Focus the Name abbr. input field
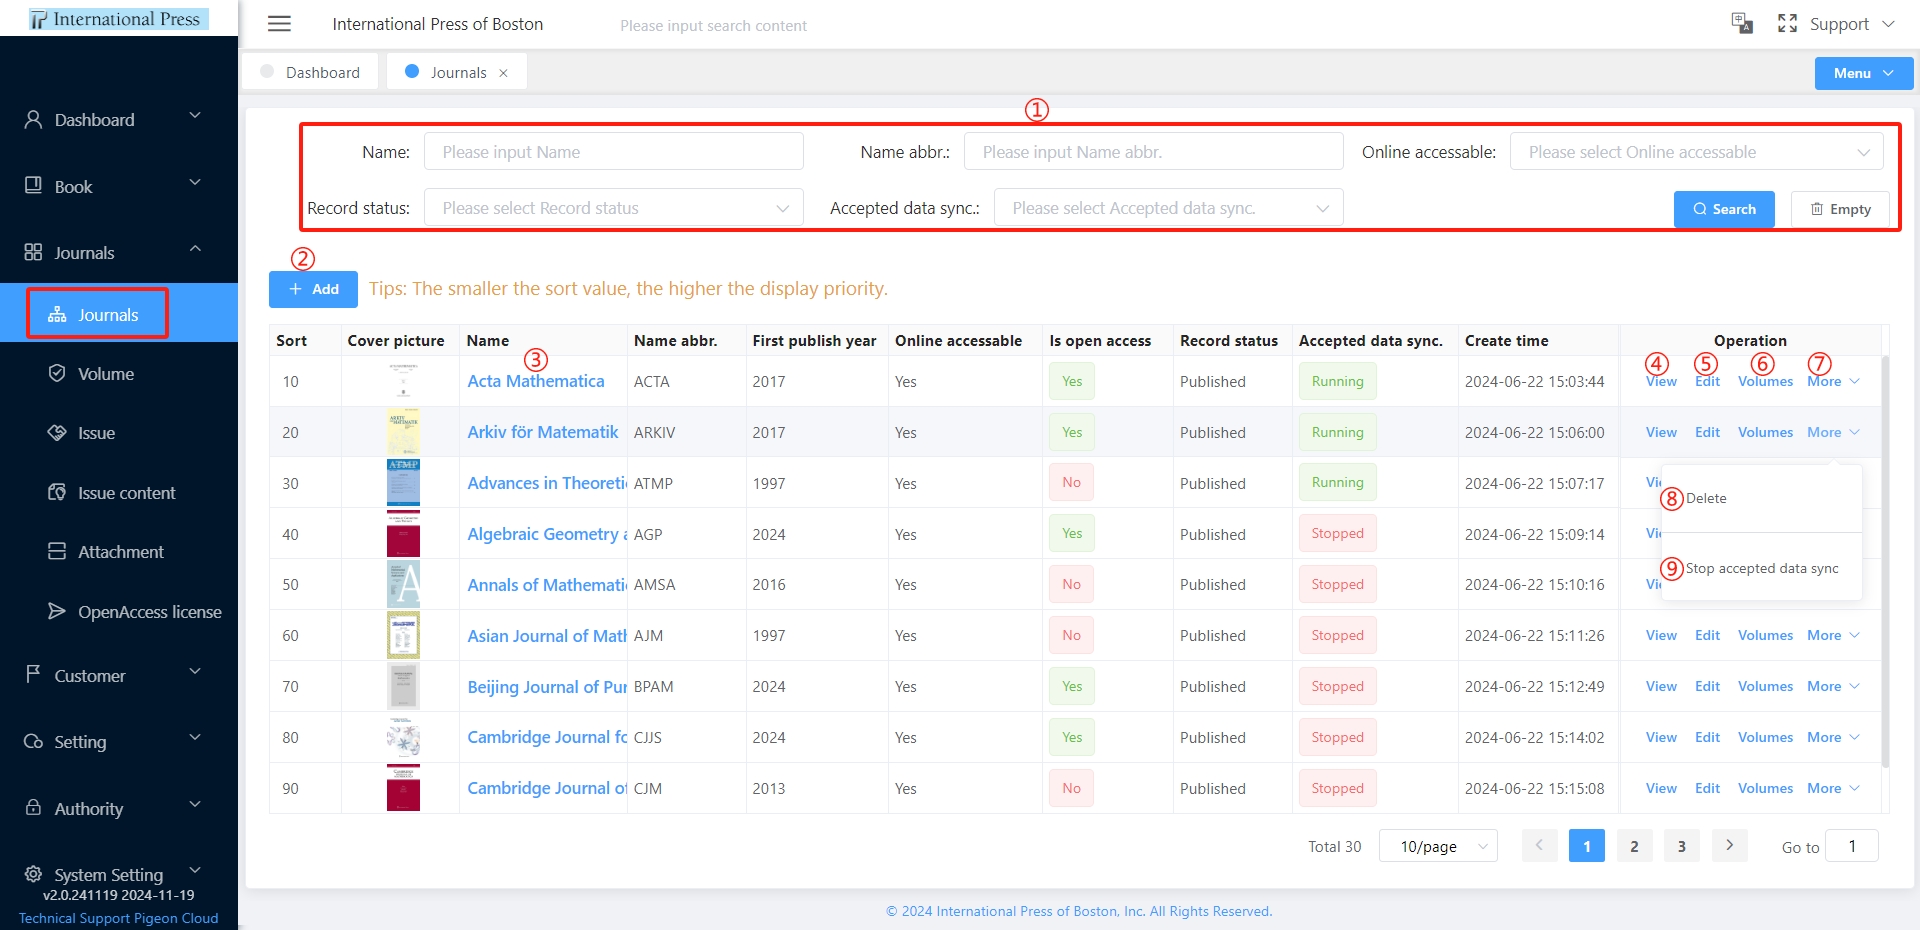1920x930 pixels. click(x=1153, y=152)
